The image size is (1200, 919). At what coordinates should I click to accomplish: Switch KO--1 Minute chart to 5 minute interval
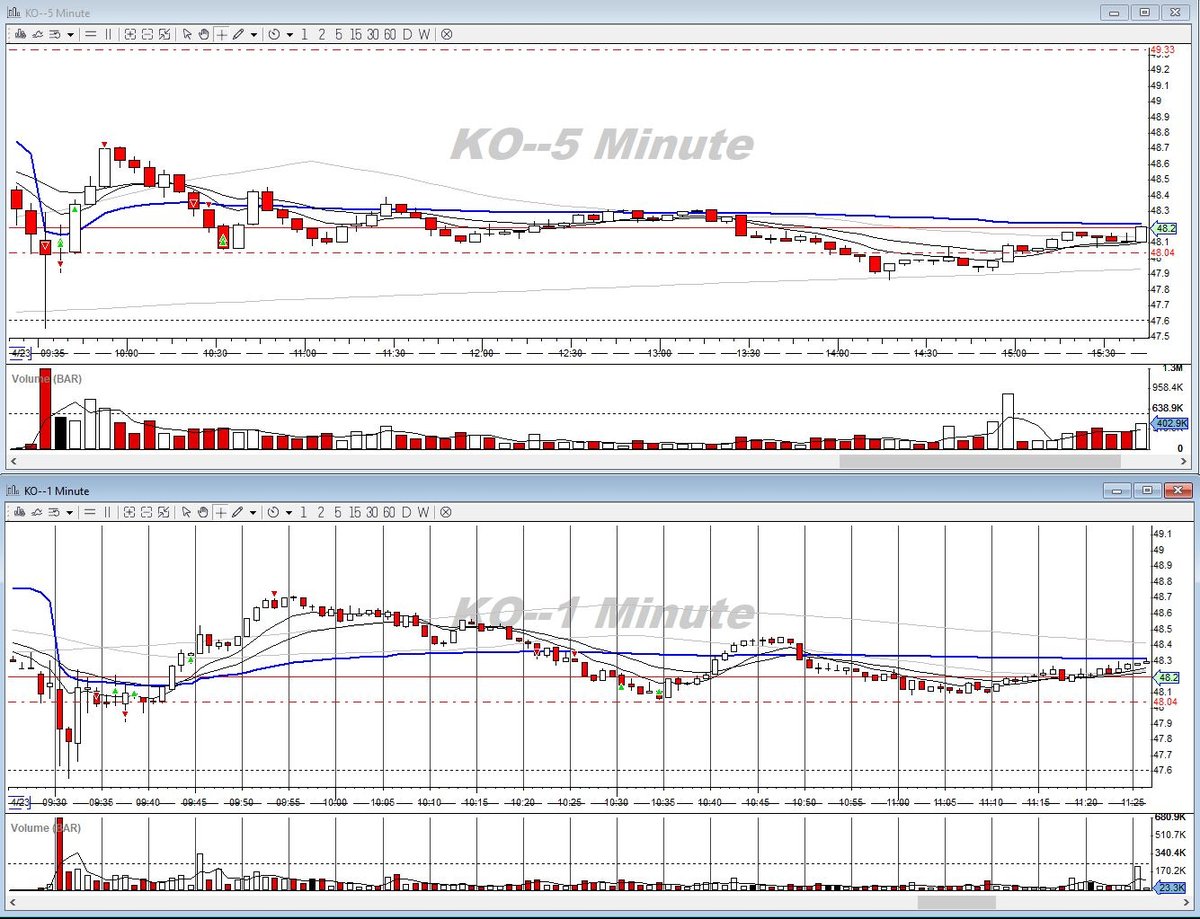click(x=338, y=512)
